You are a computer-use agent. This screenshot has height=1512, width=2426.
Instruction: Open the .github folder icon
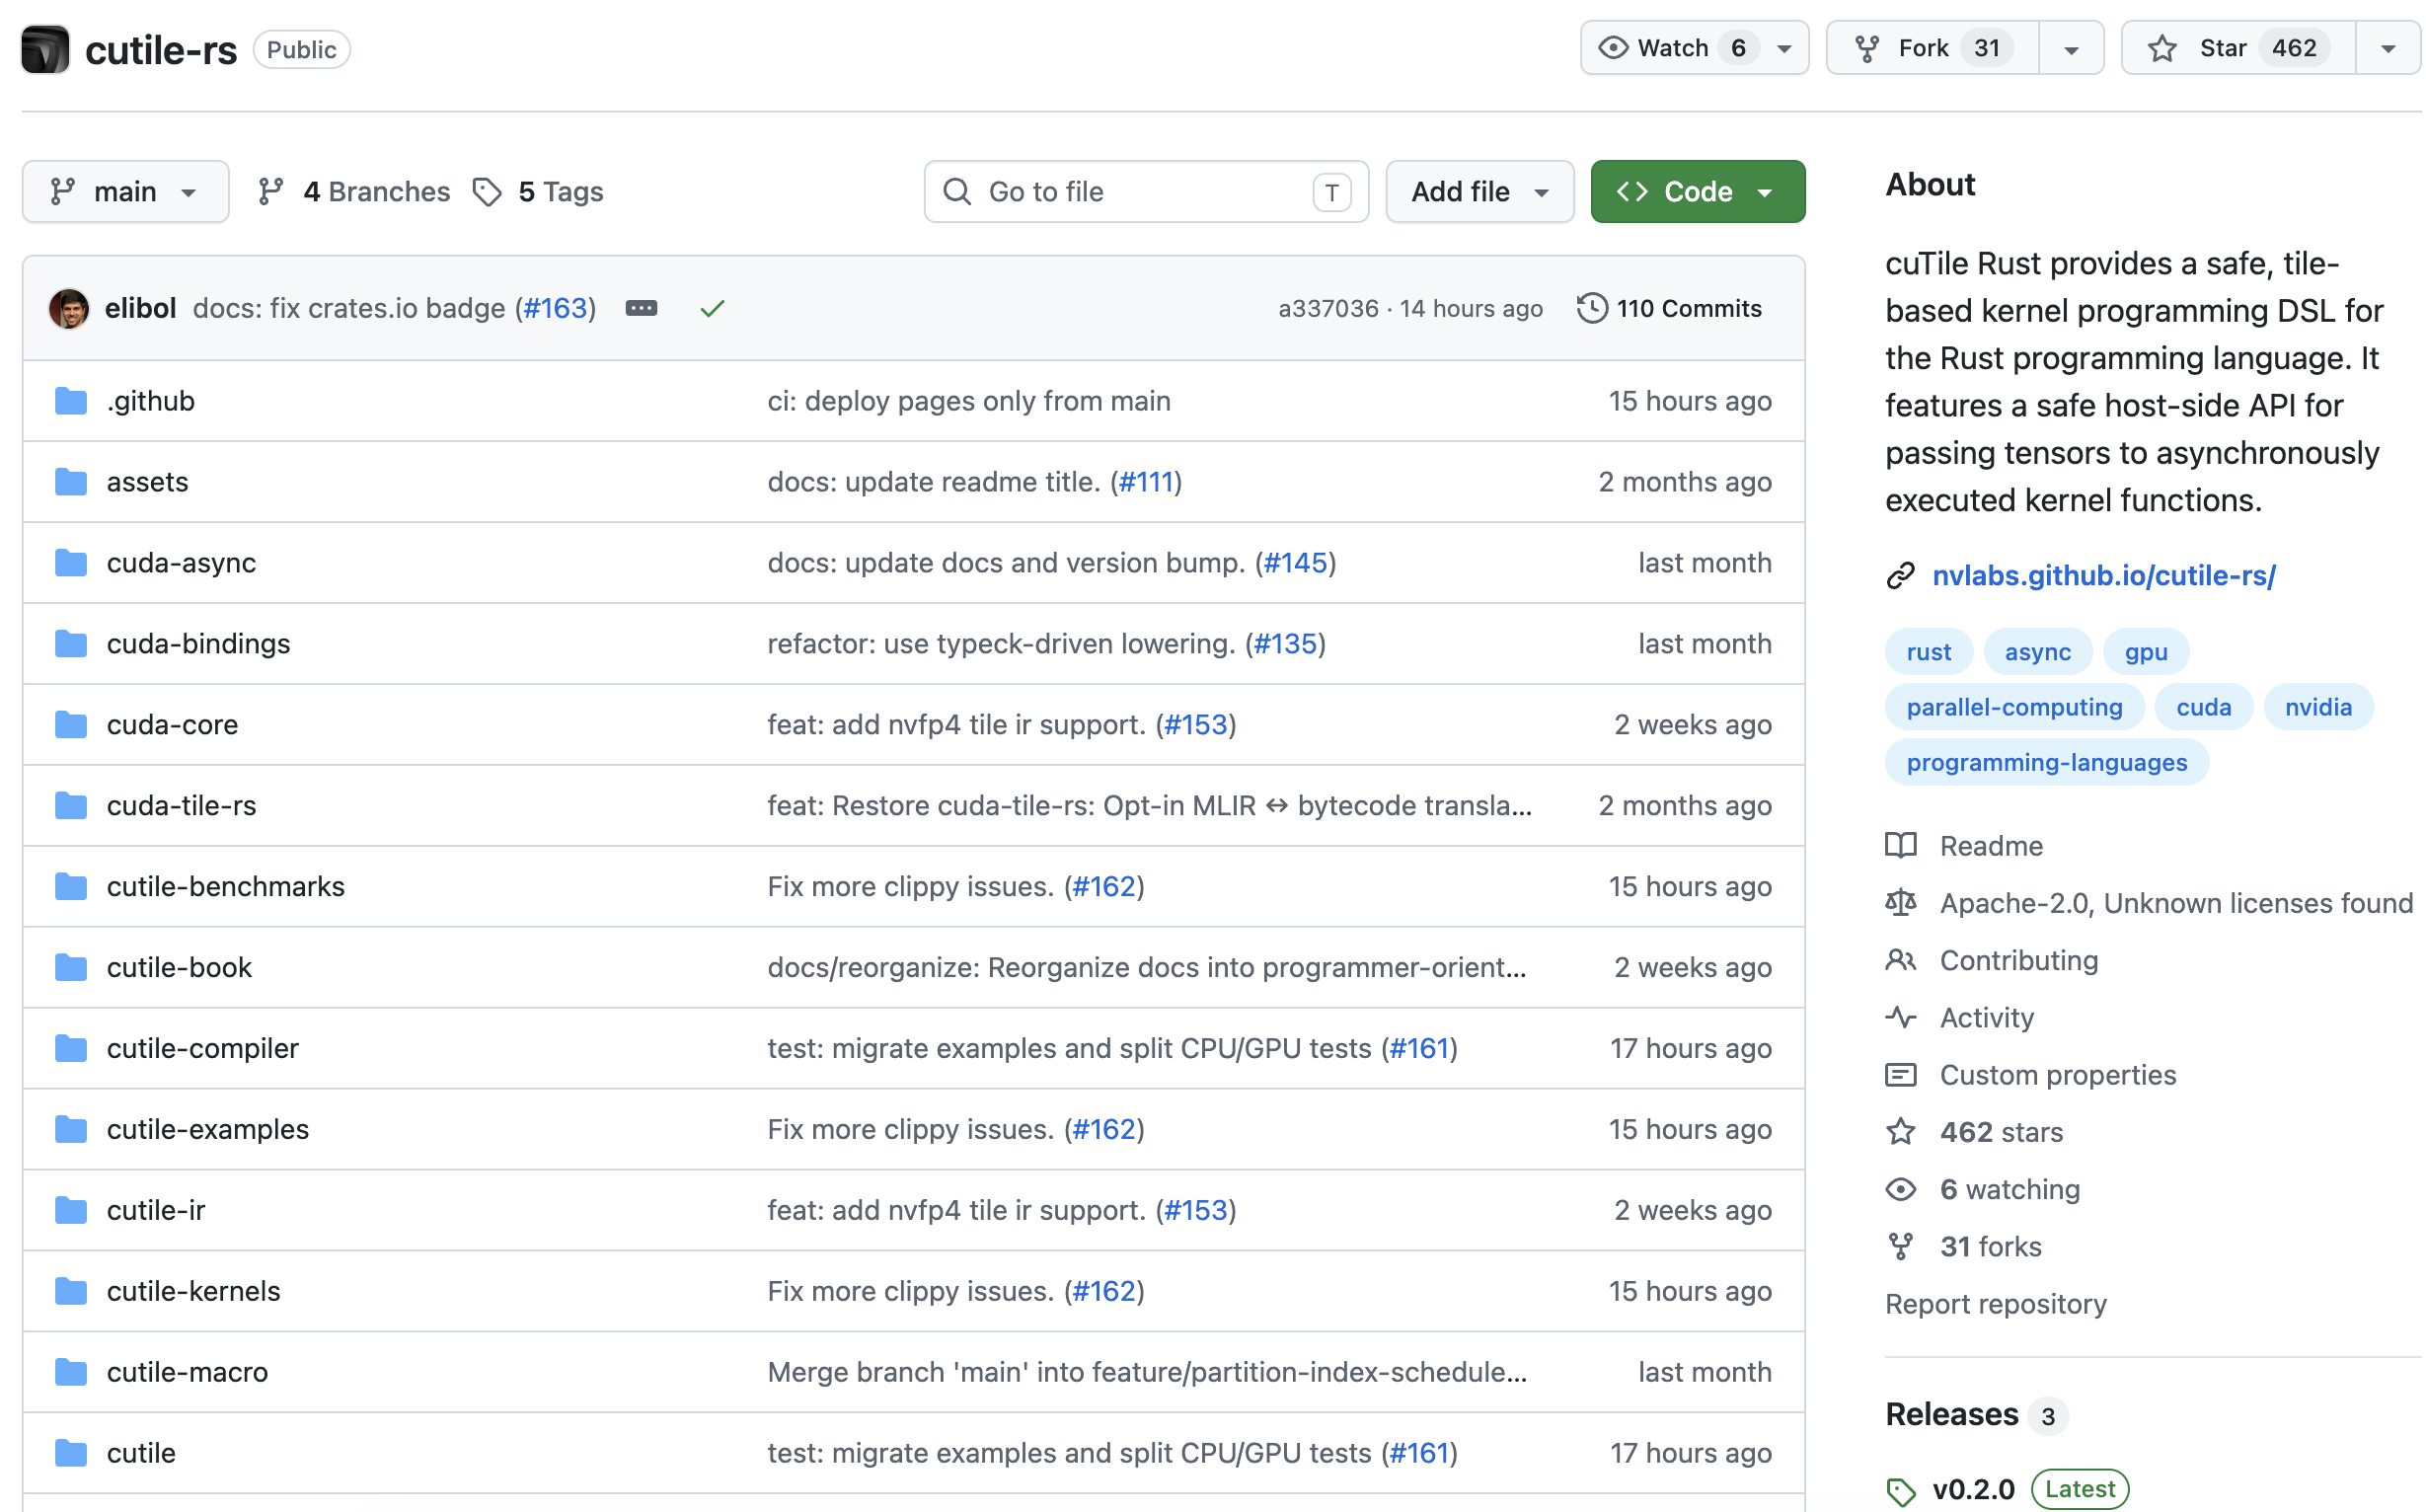[71, 401]
